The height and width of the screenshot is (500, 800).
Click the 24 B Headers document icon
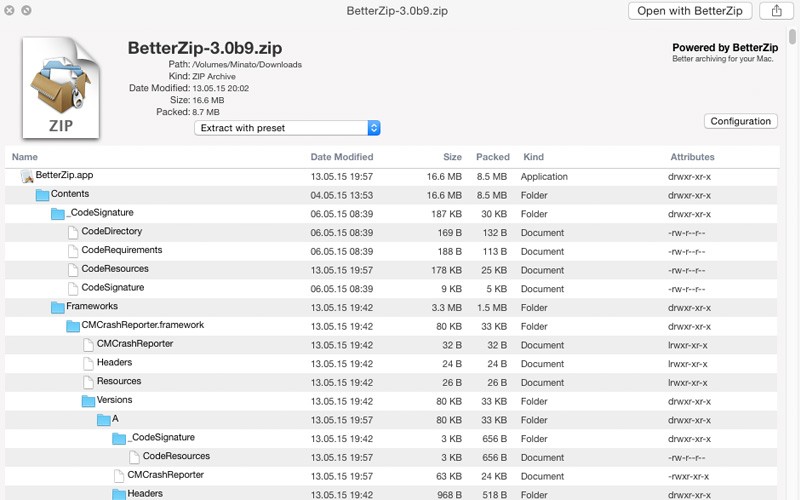click(x=88, y=363)
